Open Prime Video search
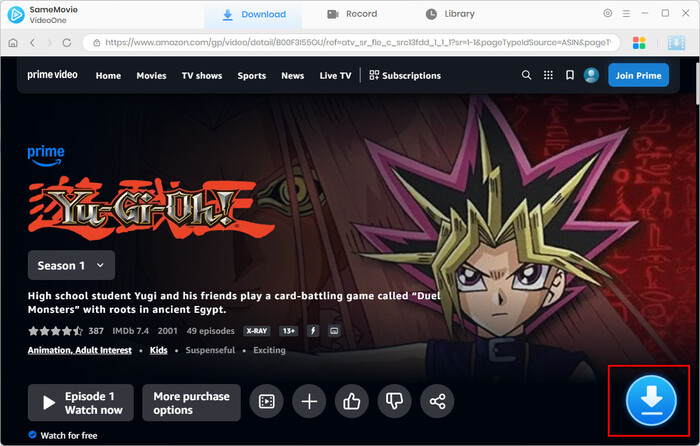 pyautogui.click(x=526, y=75)
